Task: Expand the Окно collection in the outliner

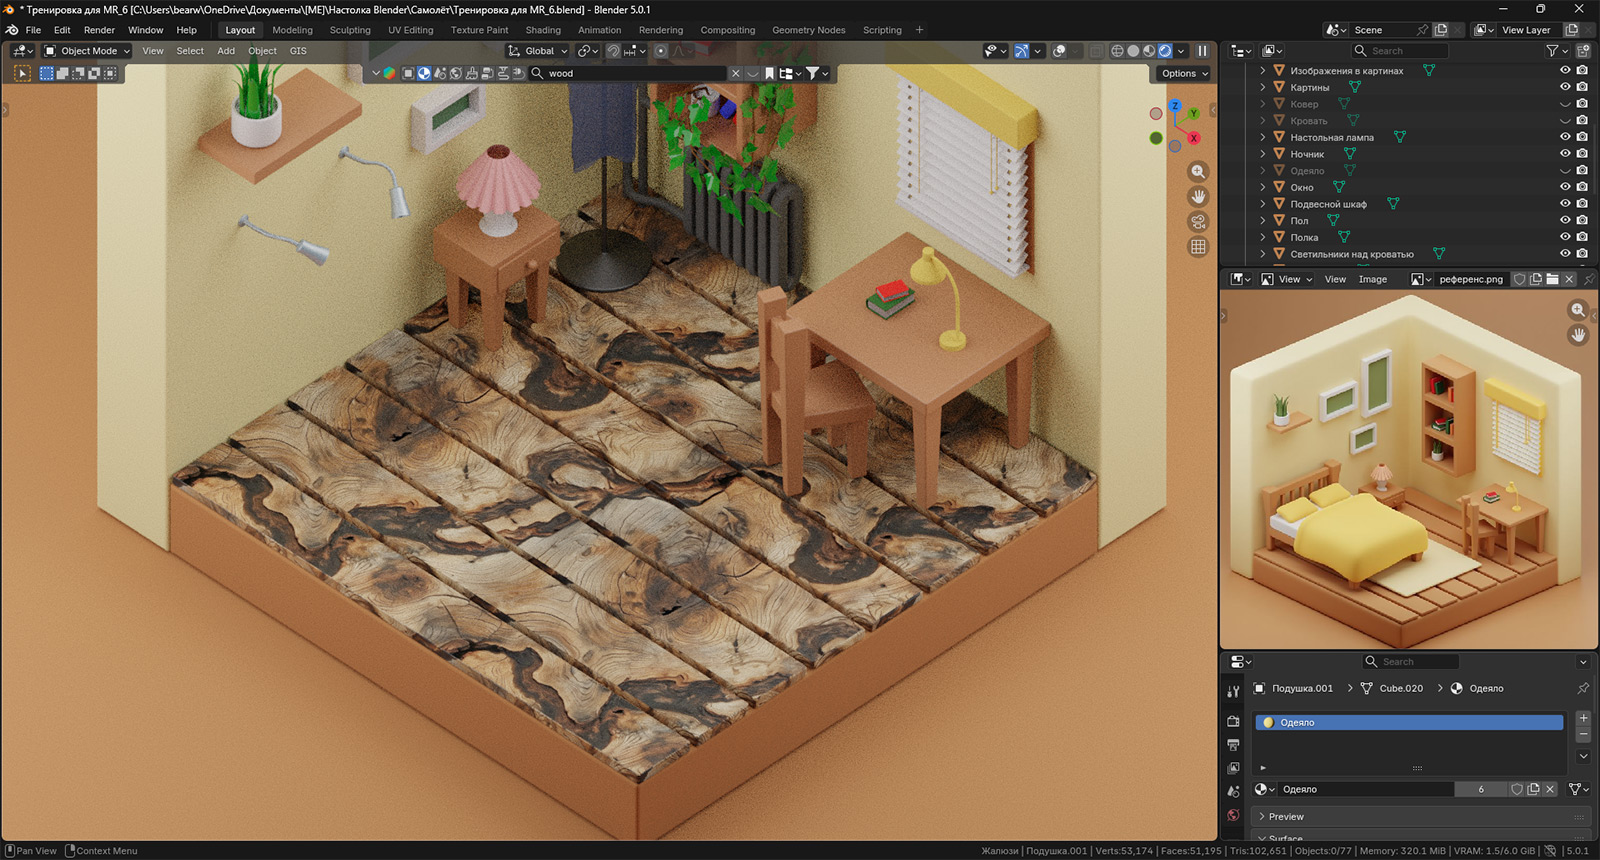Action: [x=1263, y=187]
